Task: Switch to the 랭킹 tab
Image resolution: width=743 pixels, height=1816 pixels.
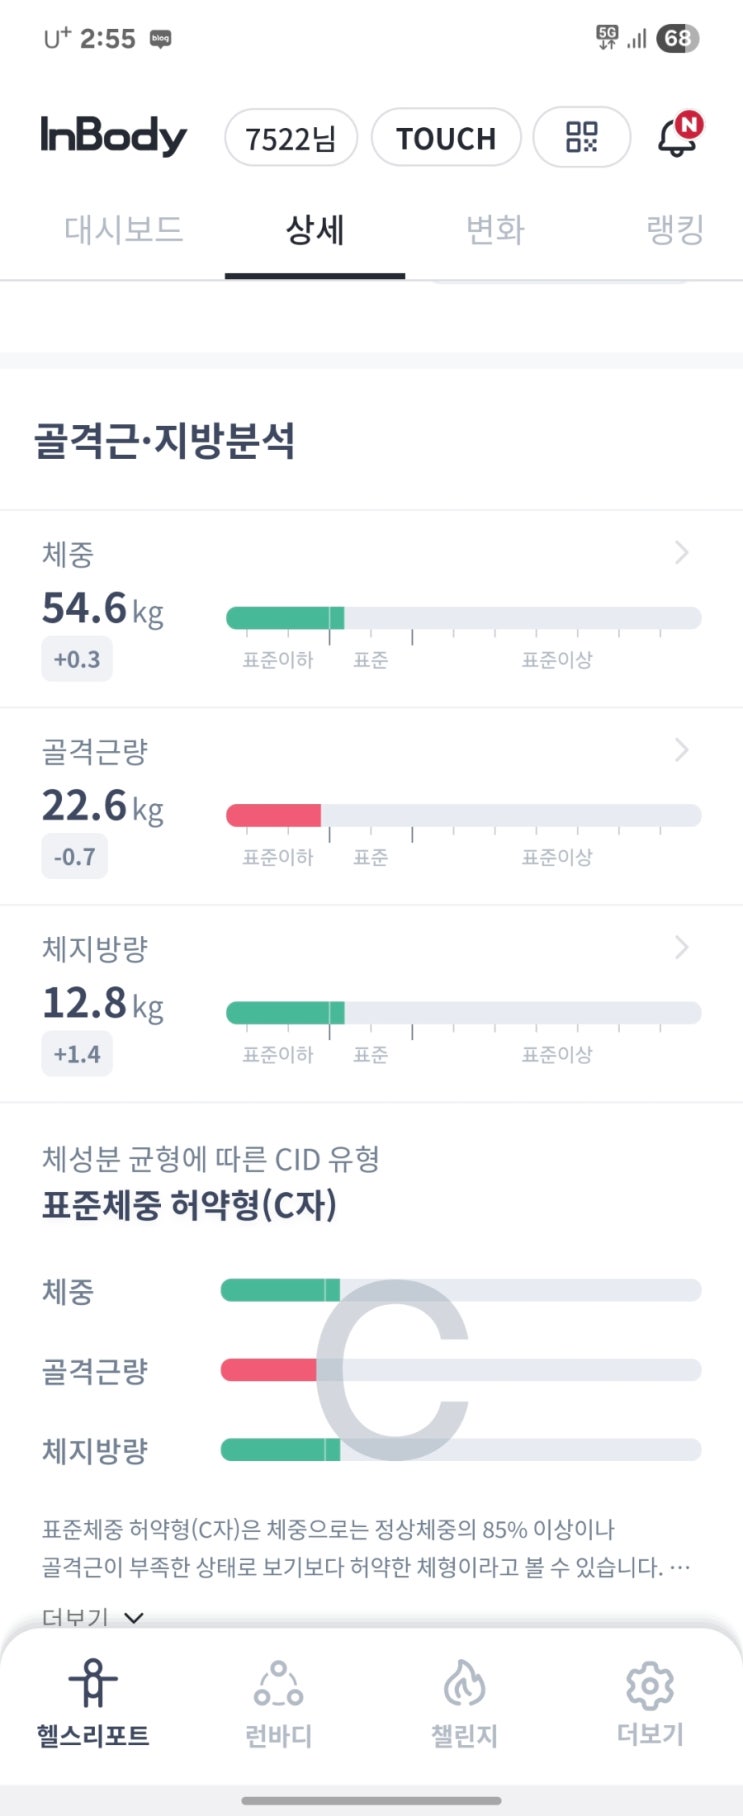Action: (675, 230)
